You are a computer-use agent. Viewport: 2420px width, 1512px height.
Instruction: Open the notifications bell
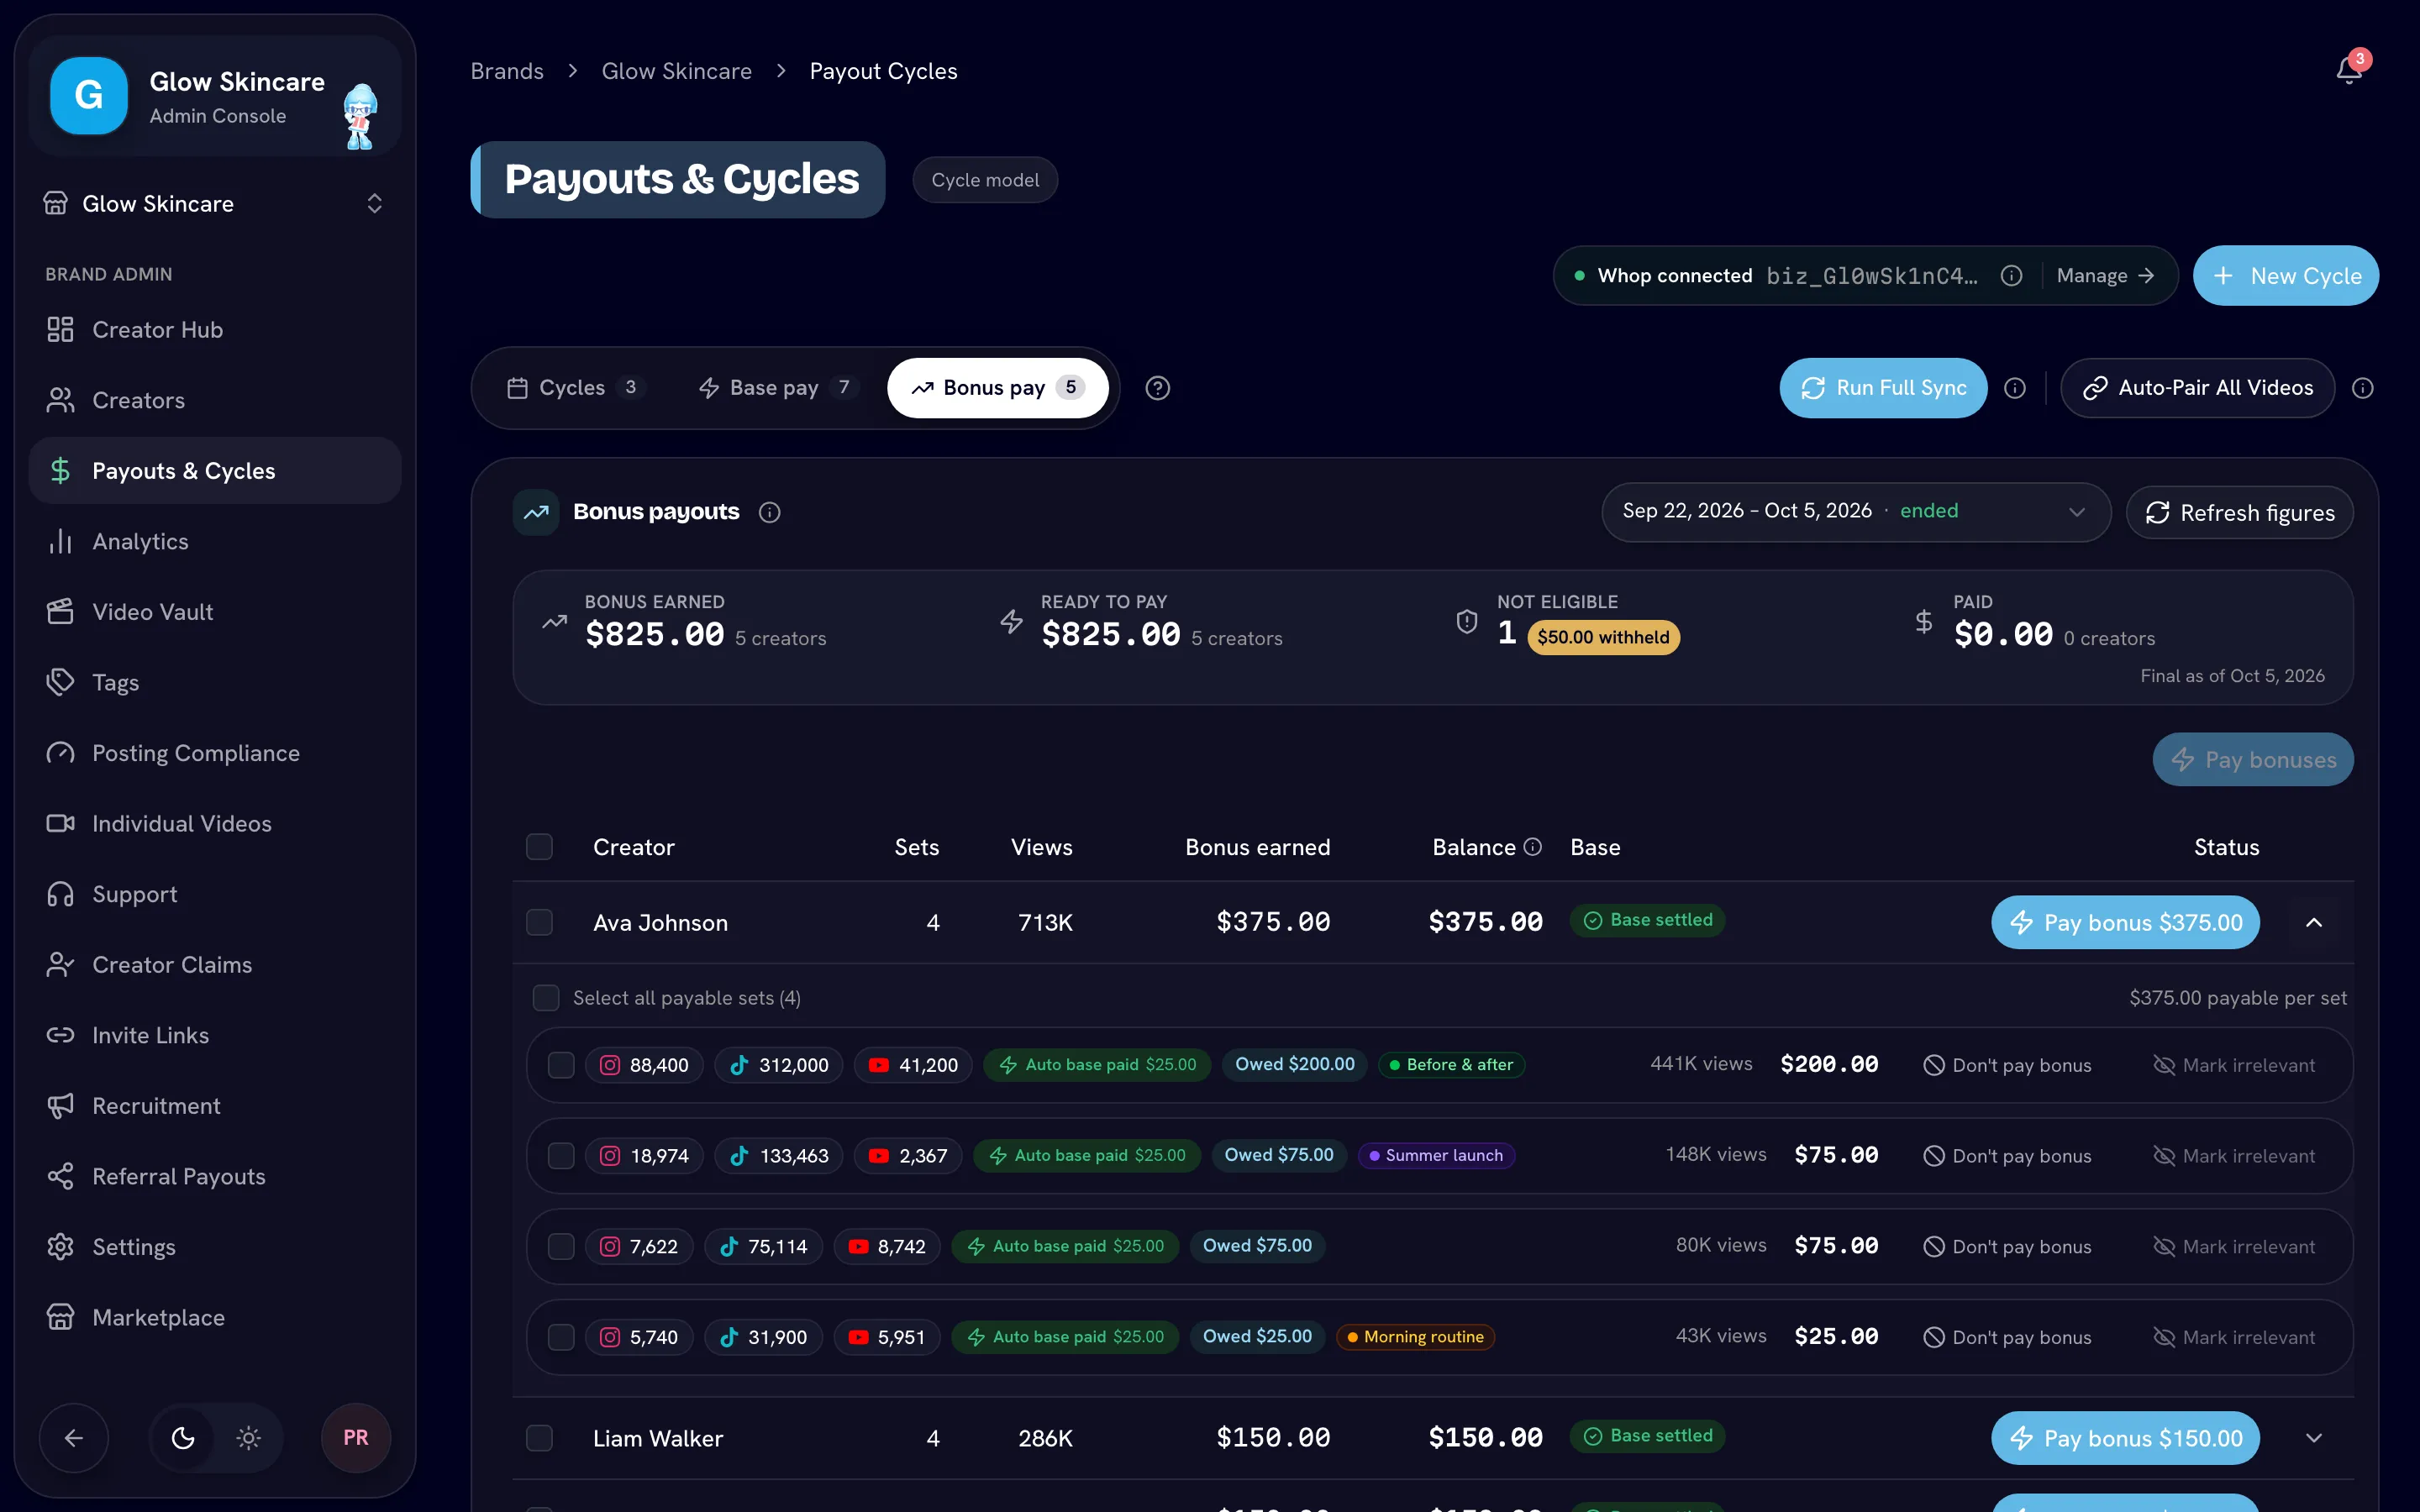tap(2349, 70)
